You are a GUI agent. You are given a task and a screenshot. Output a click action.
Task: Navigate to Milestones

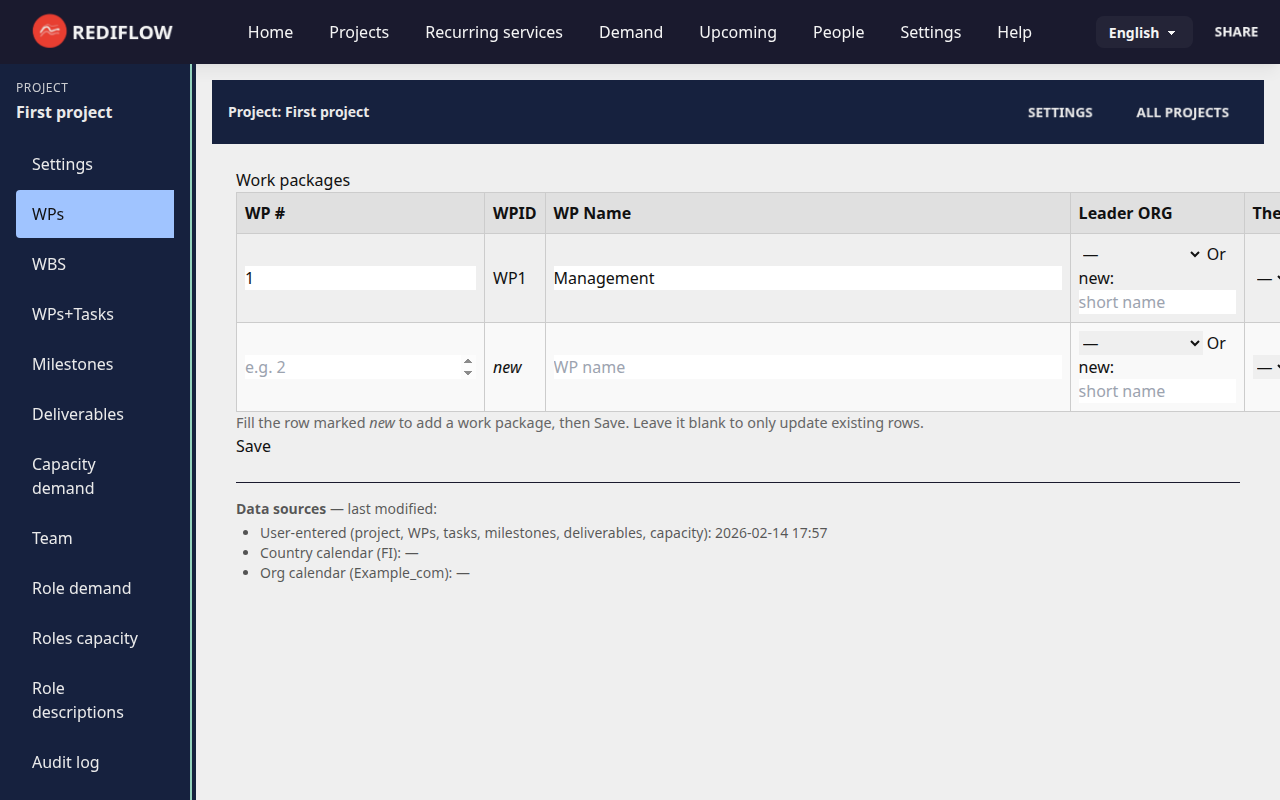click(72, 363)
